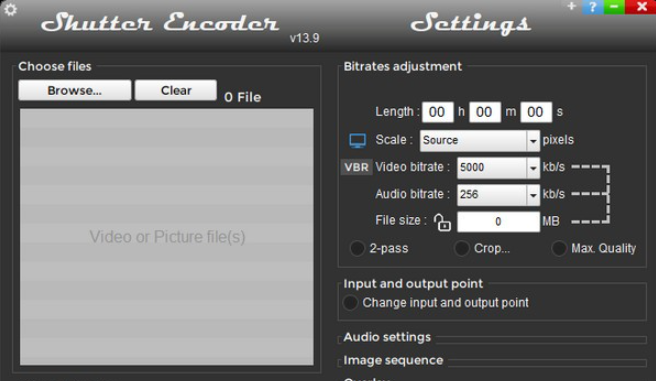This screenshot has width=656, height=381.
Task: Click the Clear button
Action: click(176, 90)
